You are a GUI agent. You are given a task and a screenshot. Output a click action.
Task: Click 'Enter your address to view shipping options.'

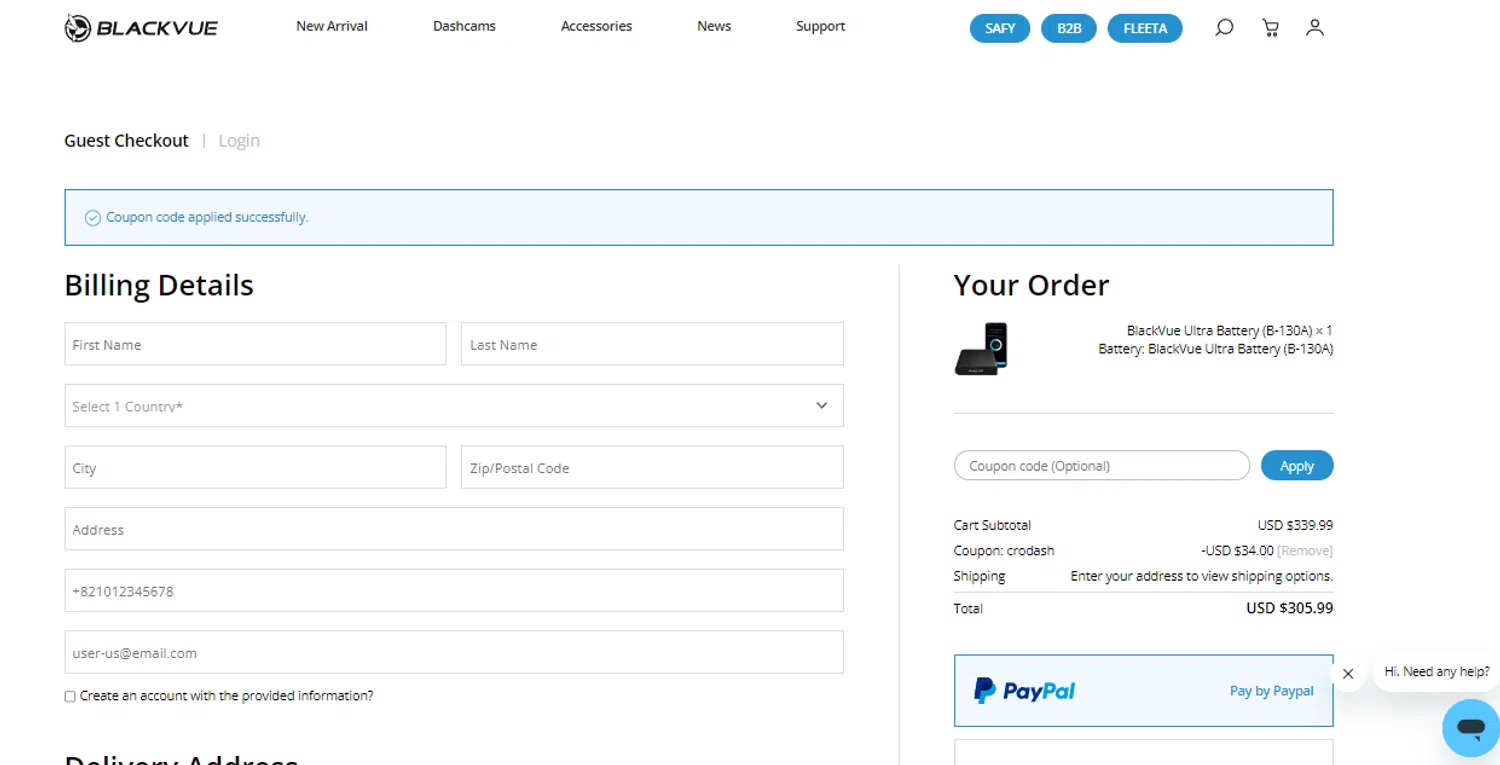(x=1201, y=576)
